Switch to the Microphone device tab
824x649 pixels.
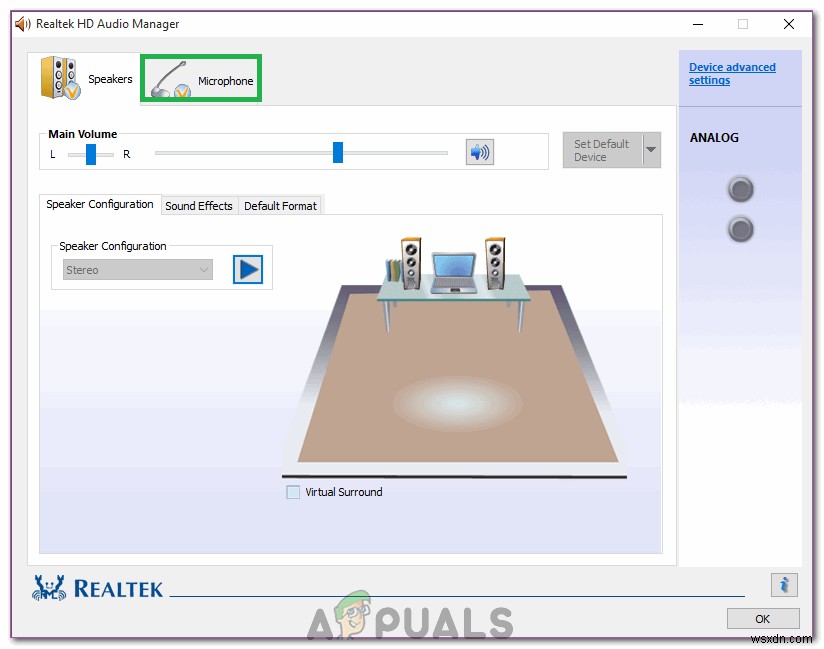coord(202,79)
